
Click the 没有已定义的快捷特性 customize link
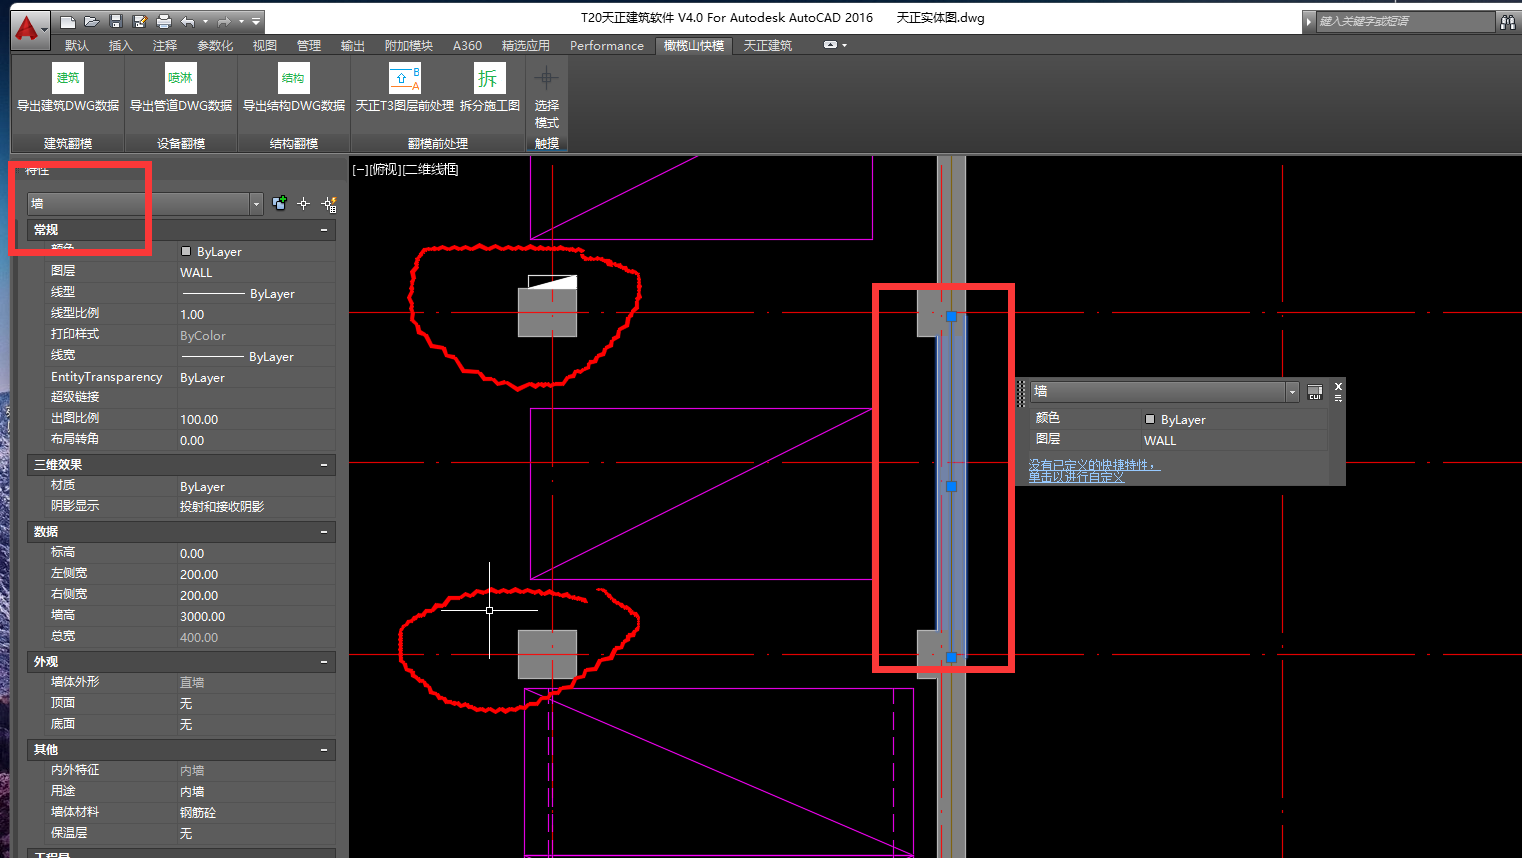[1094, 471]
